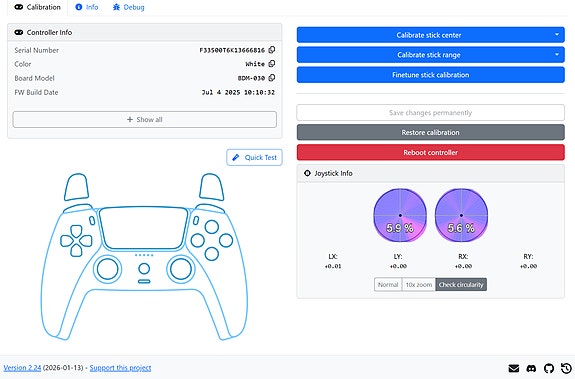
Task: Click the options button on controller diagram
Action: pyautogui.click(x=196, y=220)
